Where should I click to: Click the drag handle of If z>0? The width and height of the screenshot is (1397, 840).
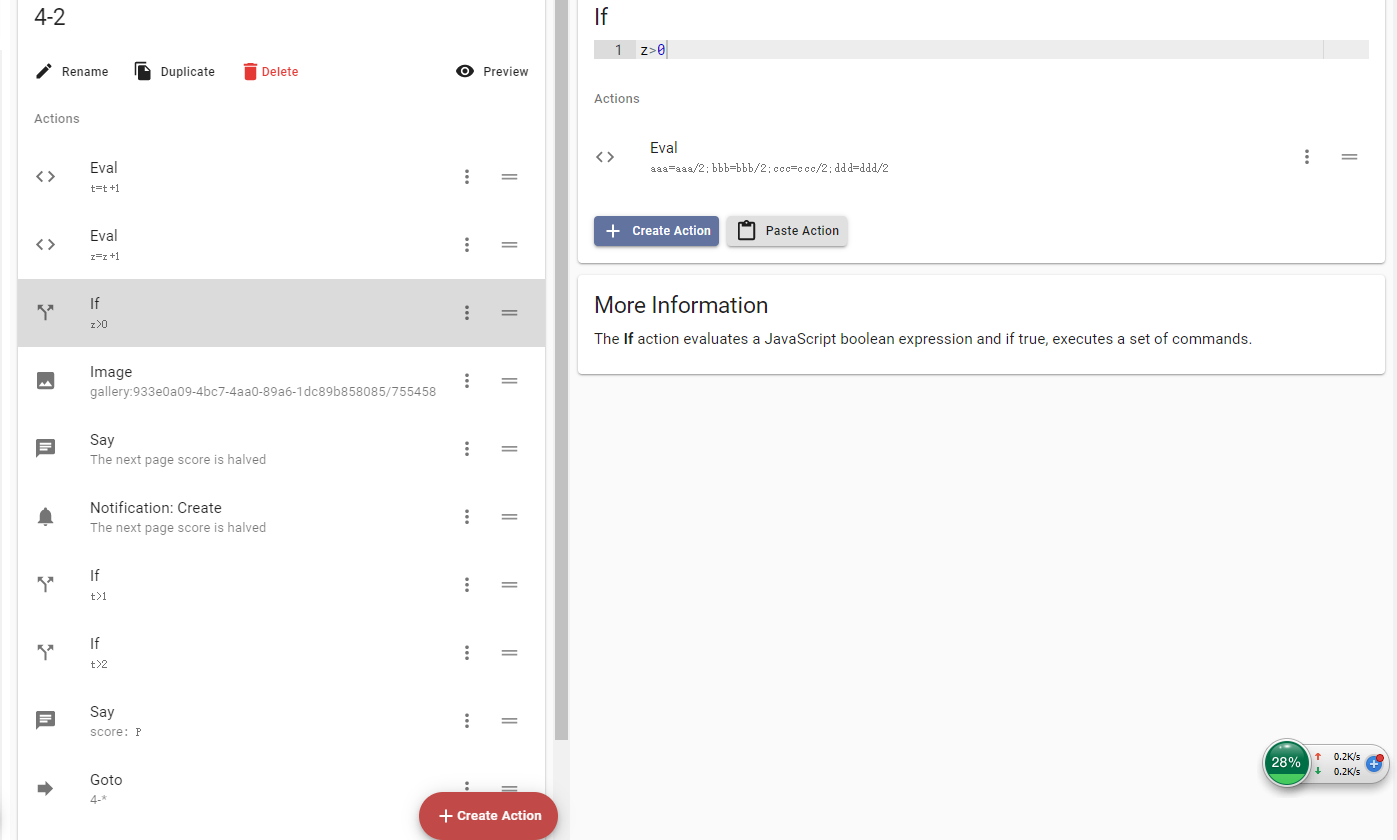509,313
